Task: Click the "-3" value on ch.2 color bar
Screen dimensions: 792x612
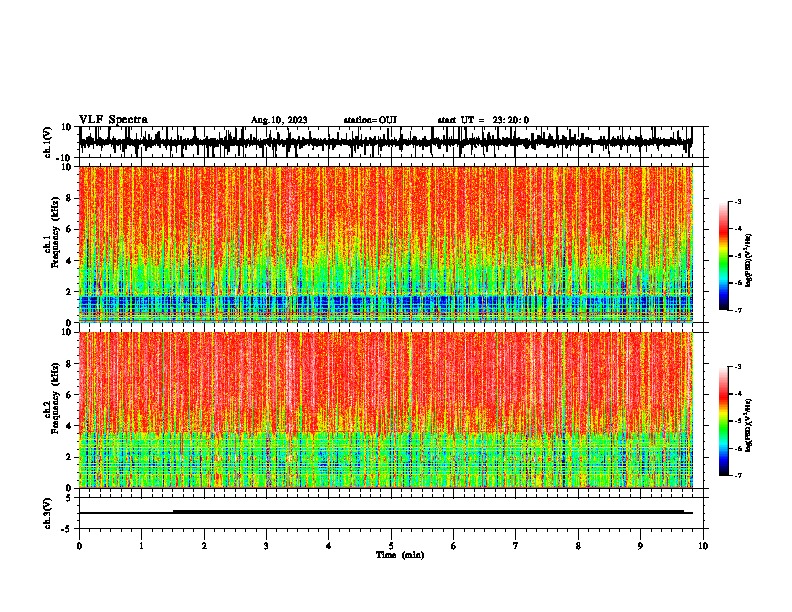Action: pos(737,367)
